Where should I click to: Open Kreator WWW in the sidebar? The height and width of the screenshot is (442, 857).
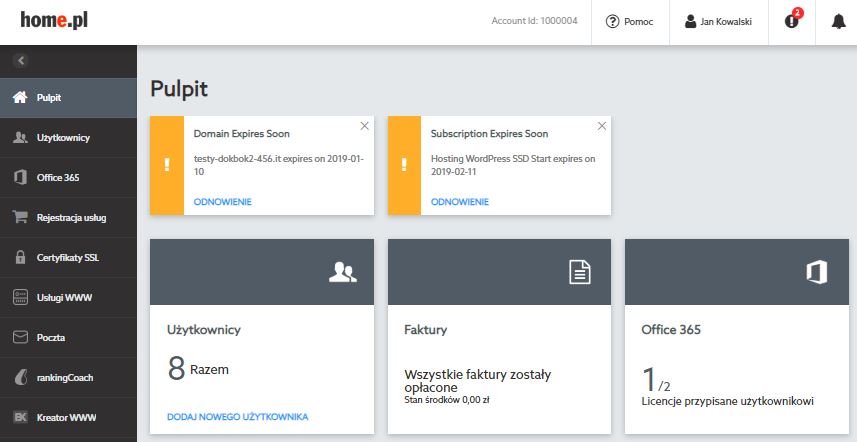(x=68, y=417)
